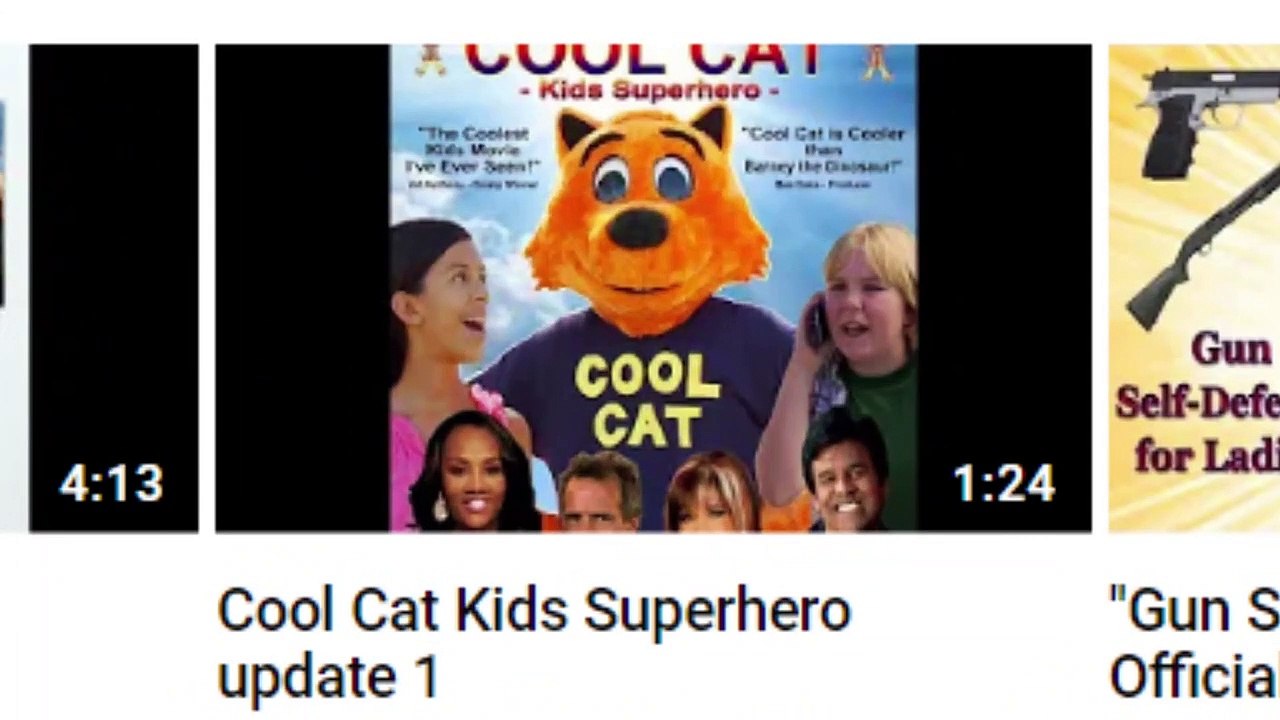Click the black bar left of the Cool Cat poster

pos(302,288)
